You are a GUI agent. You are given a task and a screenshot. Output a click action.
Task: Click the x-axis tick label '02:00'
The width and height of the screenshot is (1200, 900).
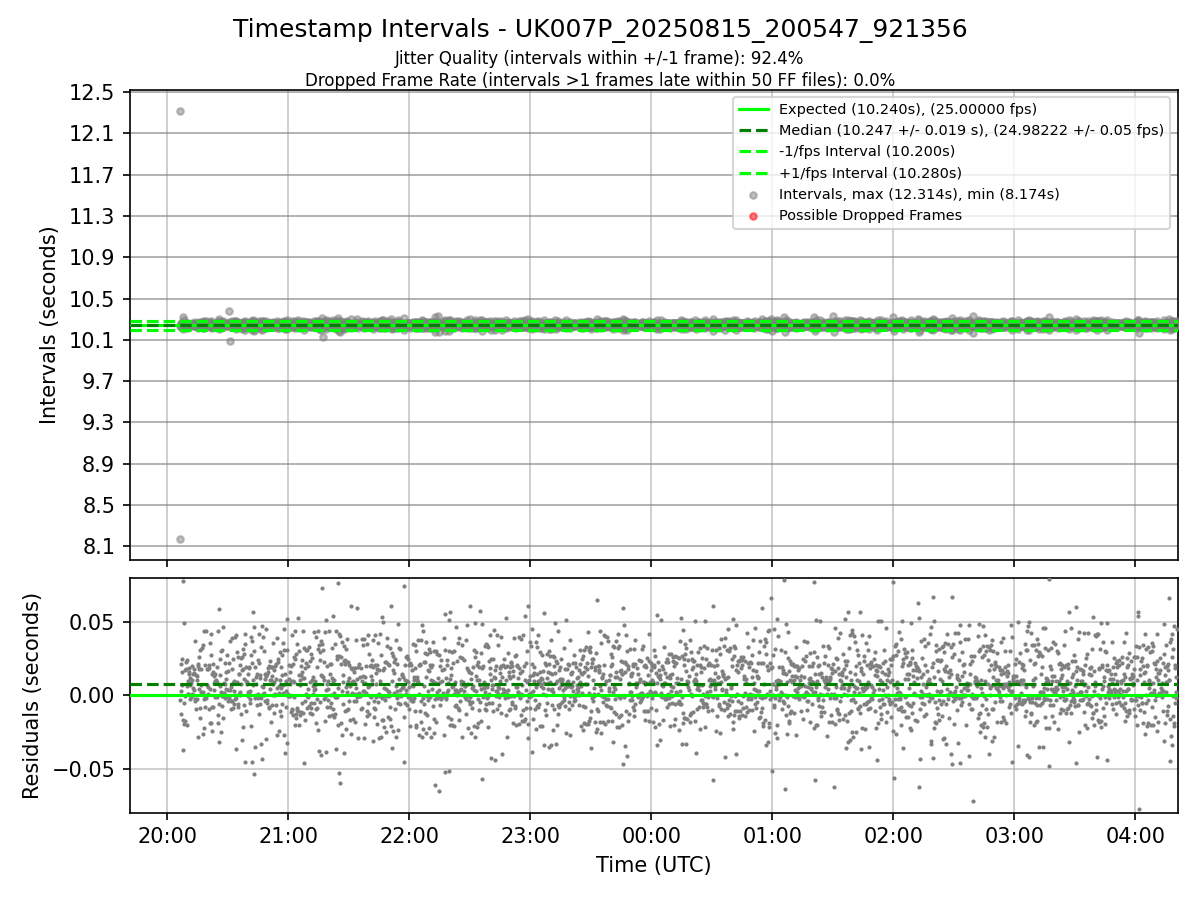point(893,834)
